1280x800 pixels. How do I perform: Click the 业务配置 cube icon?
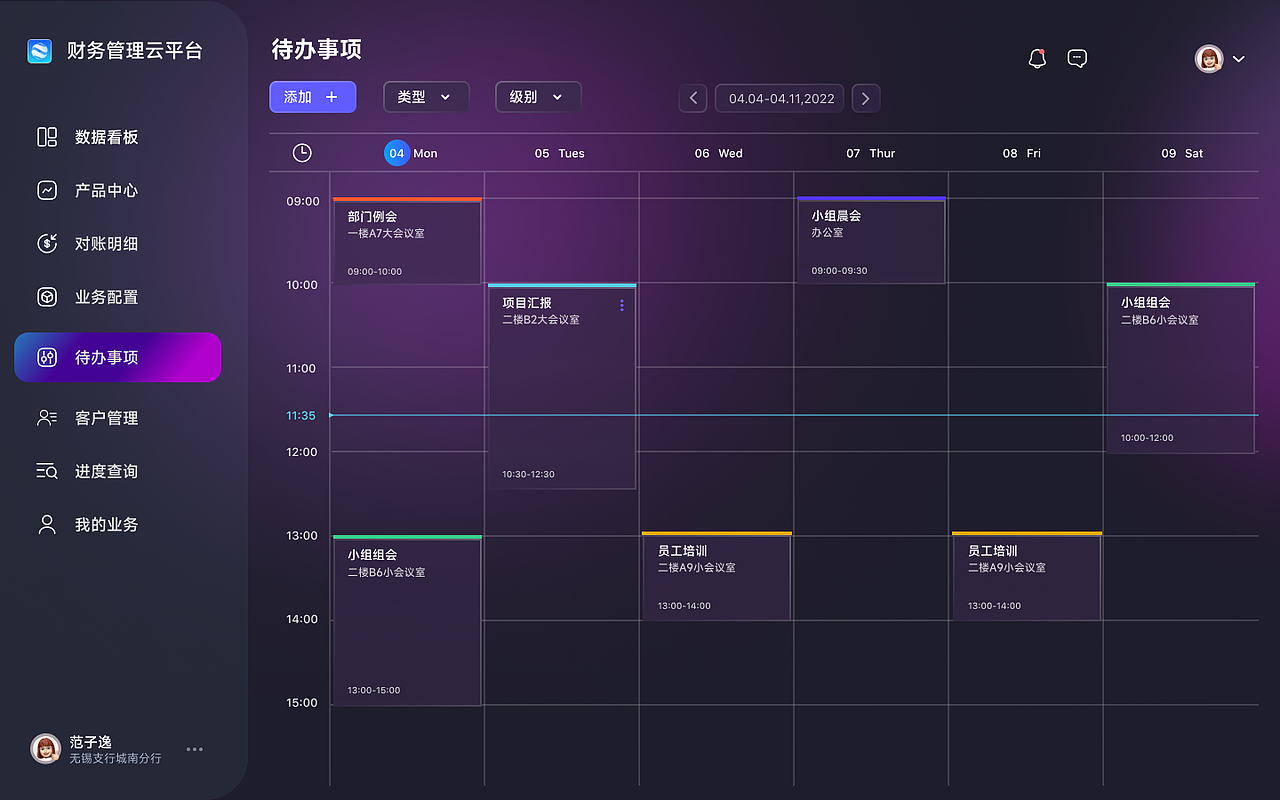47,297
